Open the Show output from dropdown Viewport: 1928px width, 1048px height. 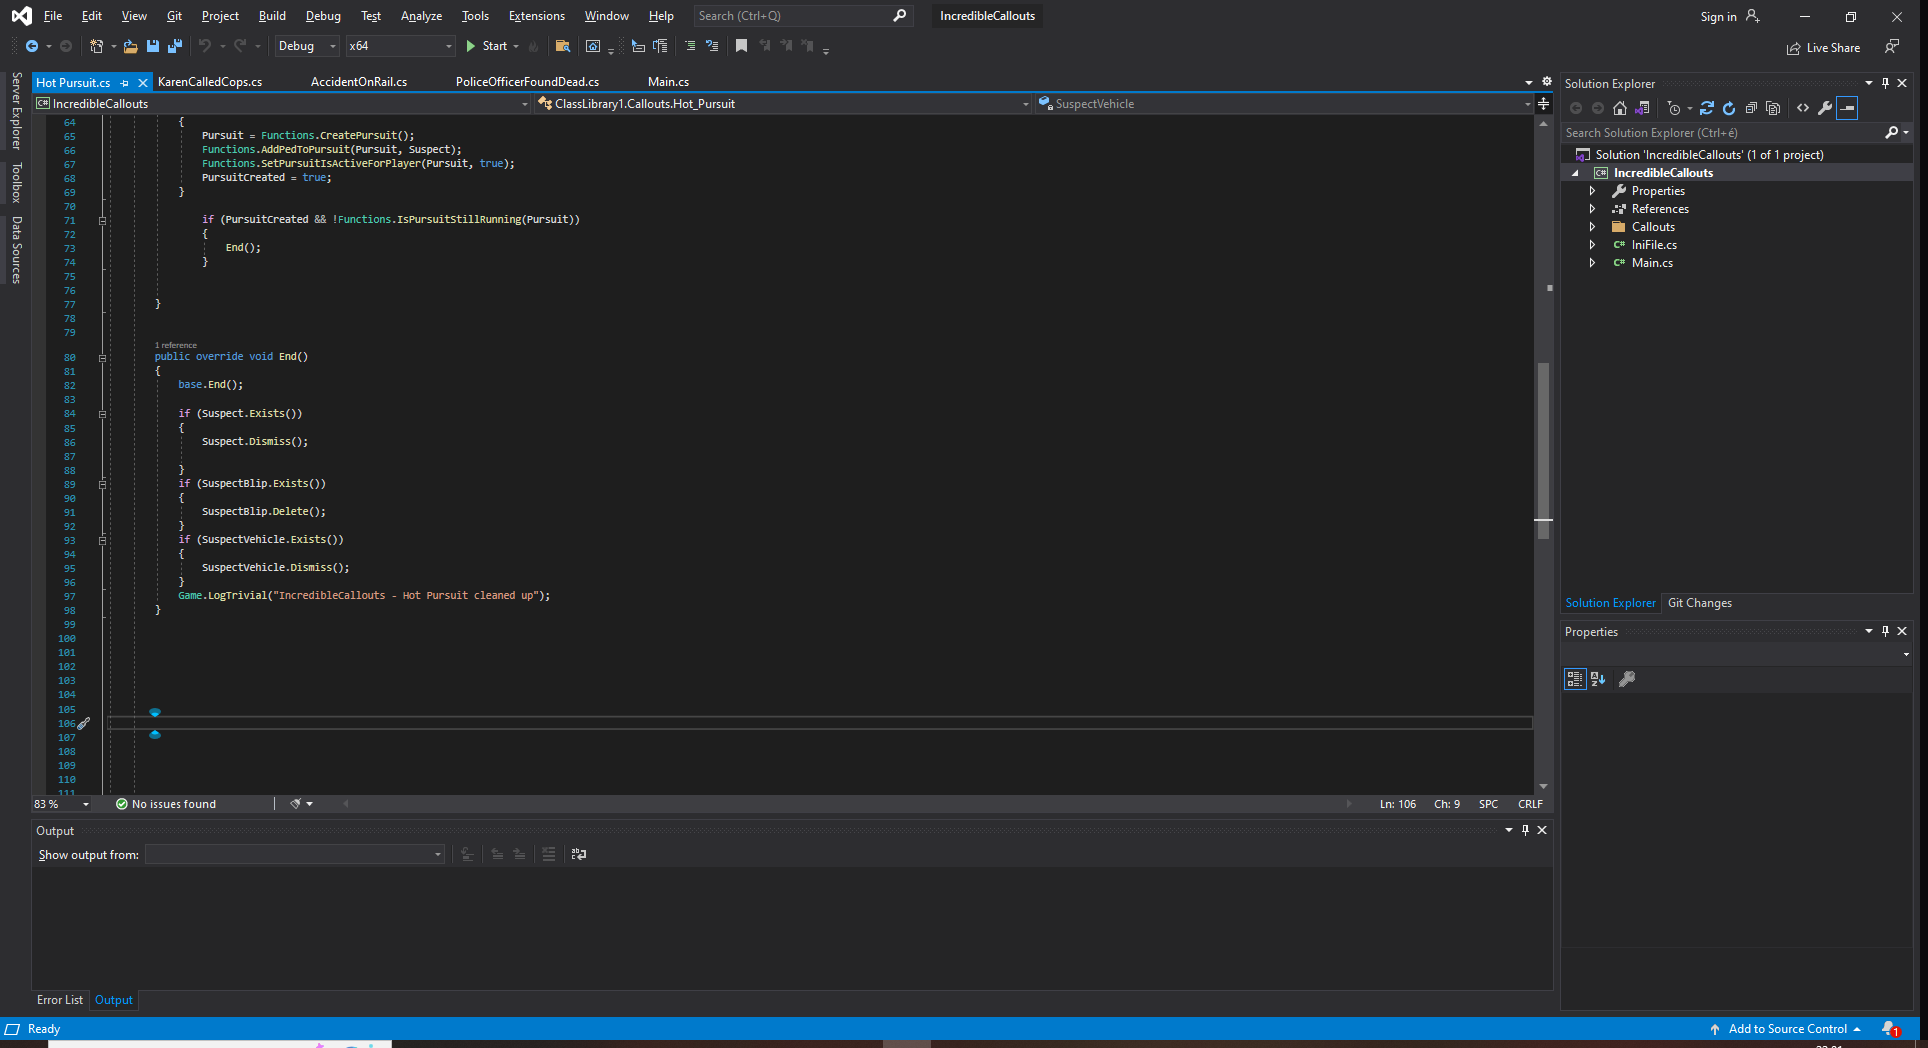[x=295, y=854]
